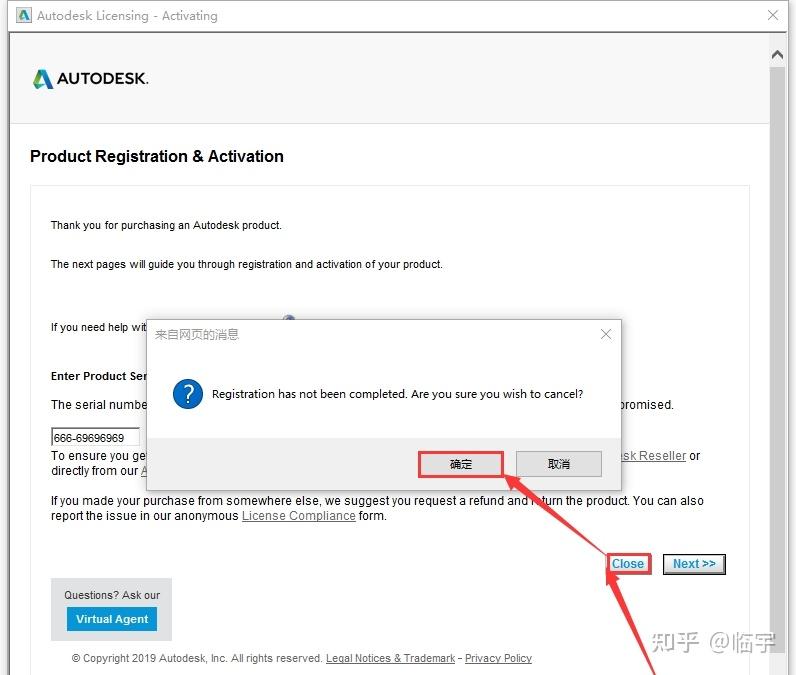
Task: Click the serial number input field
Action: [95, 438]
